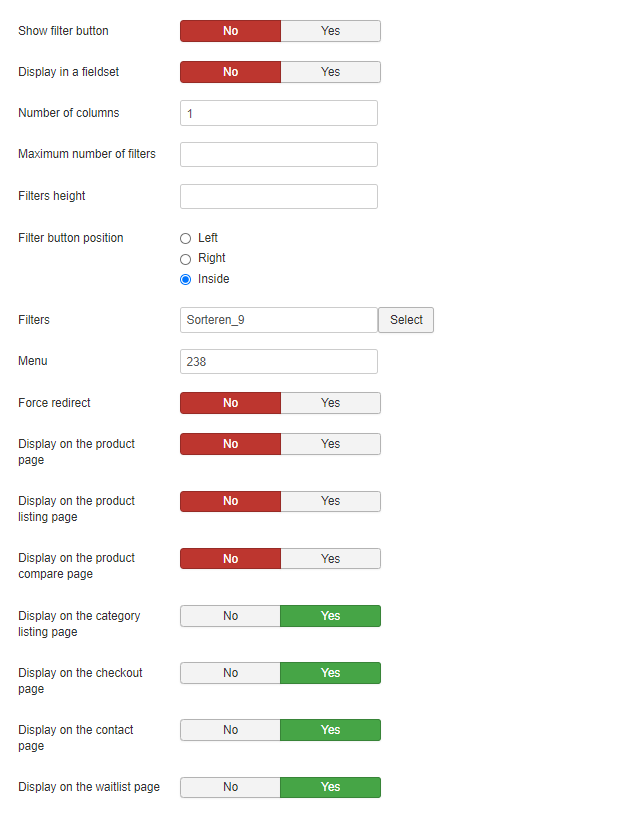Enable Display on the product page
Image resolution: width=628 pixels, height=818 pixels.
coord(330,444)
